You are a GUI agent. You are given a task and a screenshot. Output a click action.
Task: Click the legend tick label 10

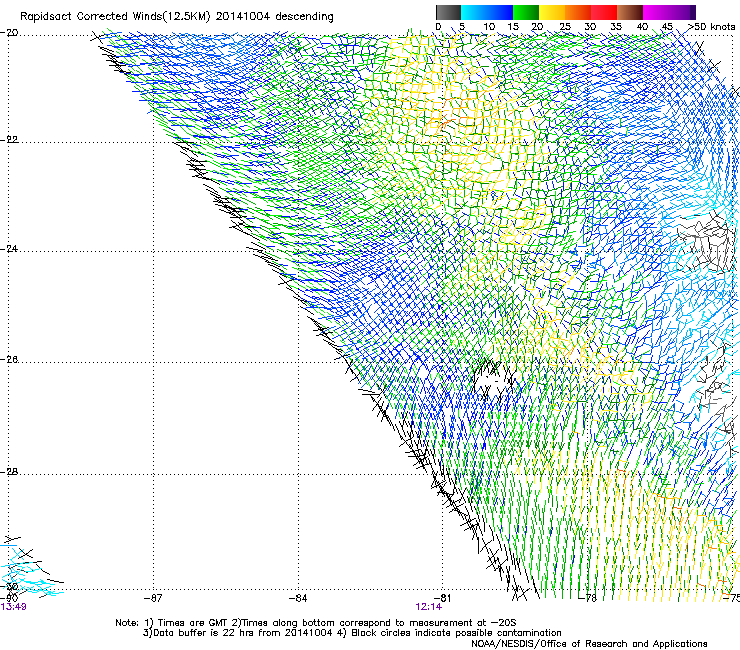coord(489,26)
